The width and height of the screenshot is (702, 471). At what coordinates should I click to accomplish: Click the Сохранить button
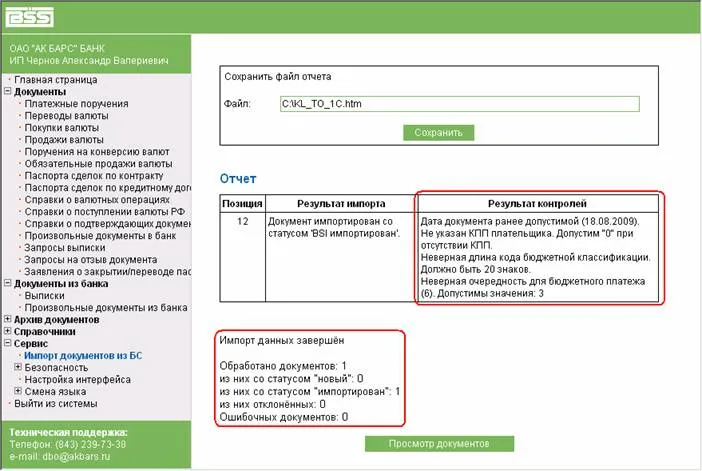(x=438, y=133)
